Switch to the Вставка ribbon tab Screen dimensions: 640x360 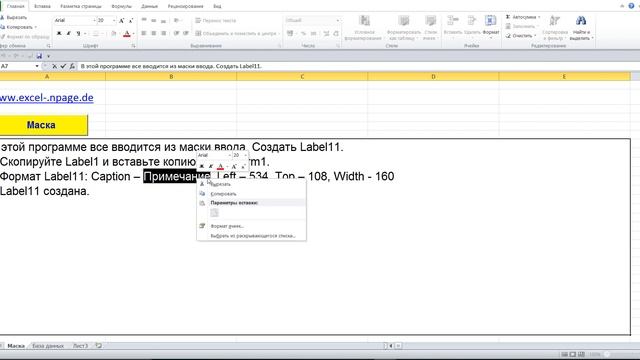tap(42, 7)
